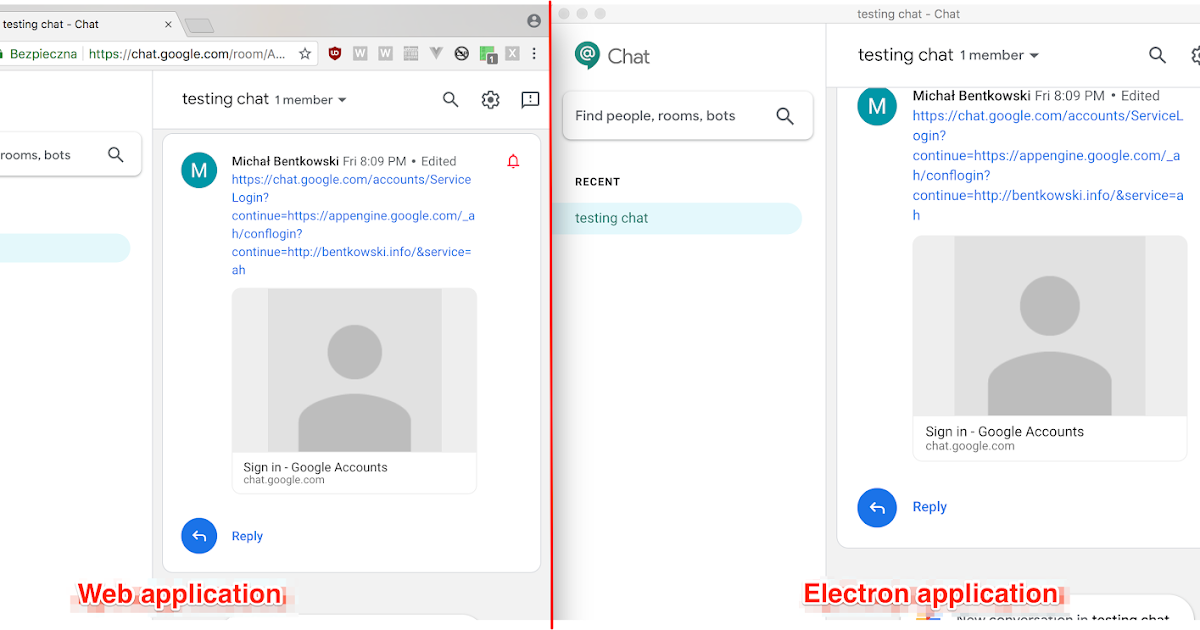Open a new tab in Chrome
This screenshot has width=1200, height=630.
[x=199, y=25]
